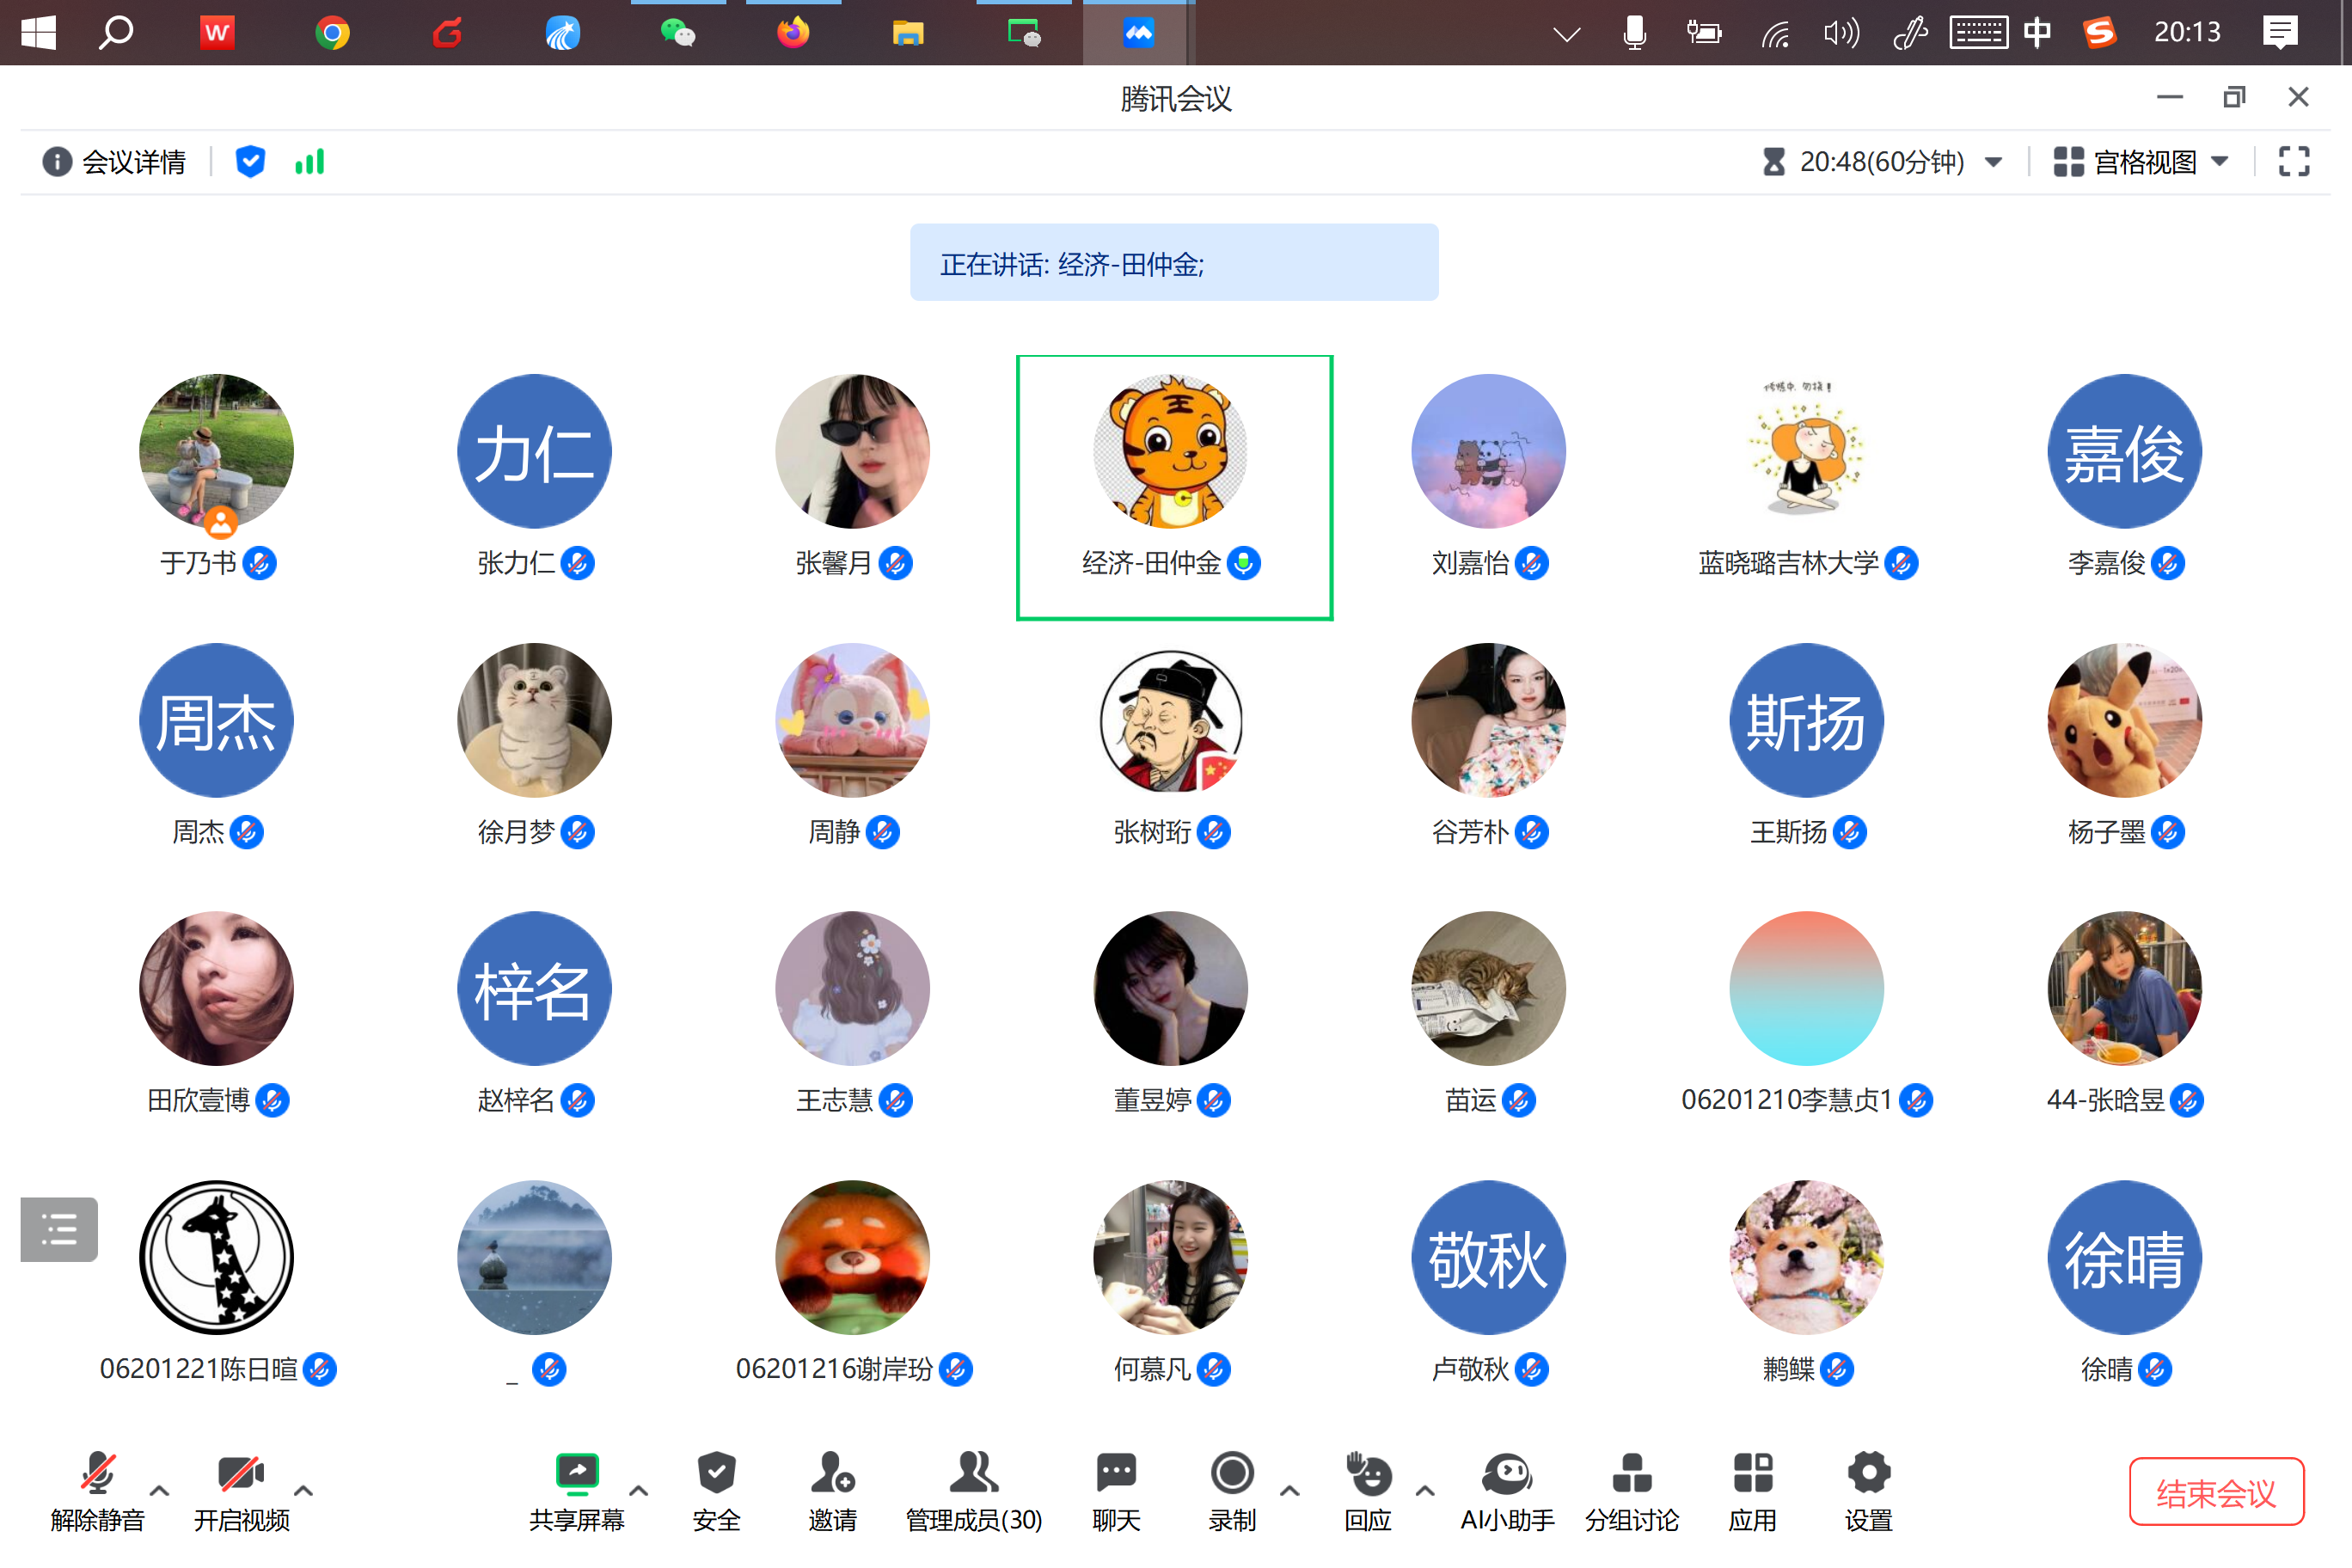Open Chrome from the taskbar
This screenshot has height=1568, width=2352.
pos(332,33)
